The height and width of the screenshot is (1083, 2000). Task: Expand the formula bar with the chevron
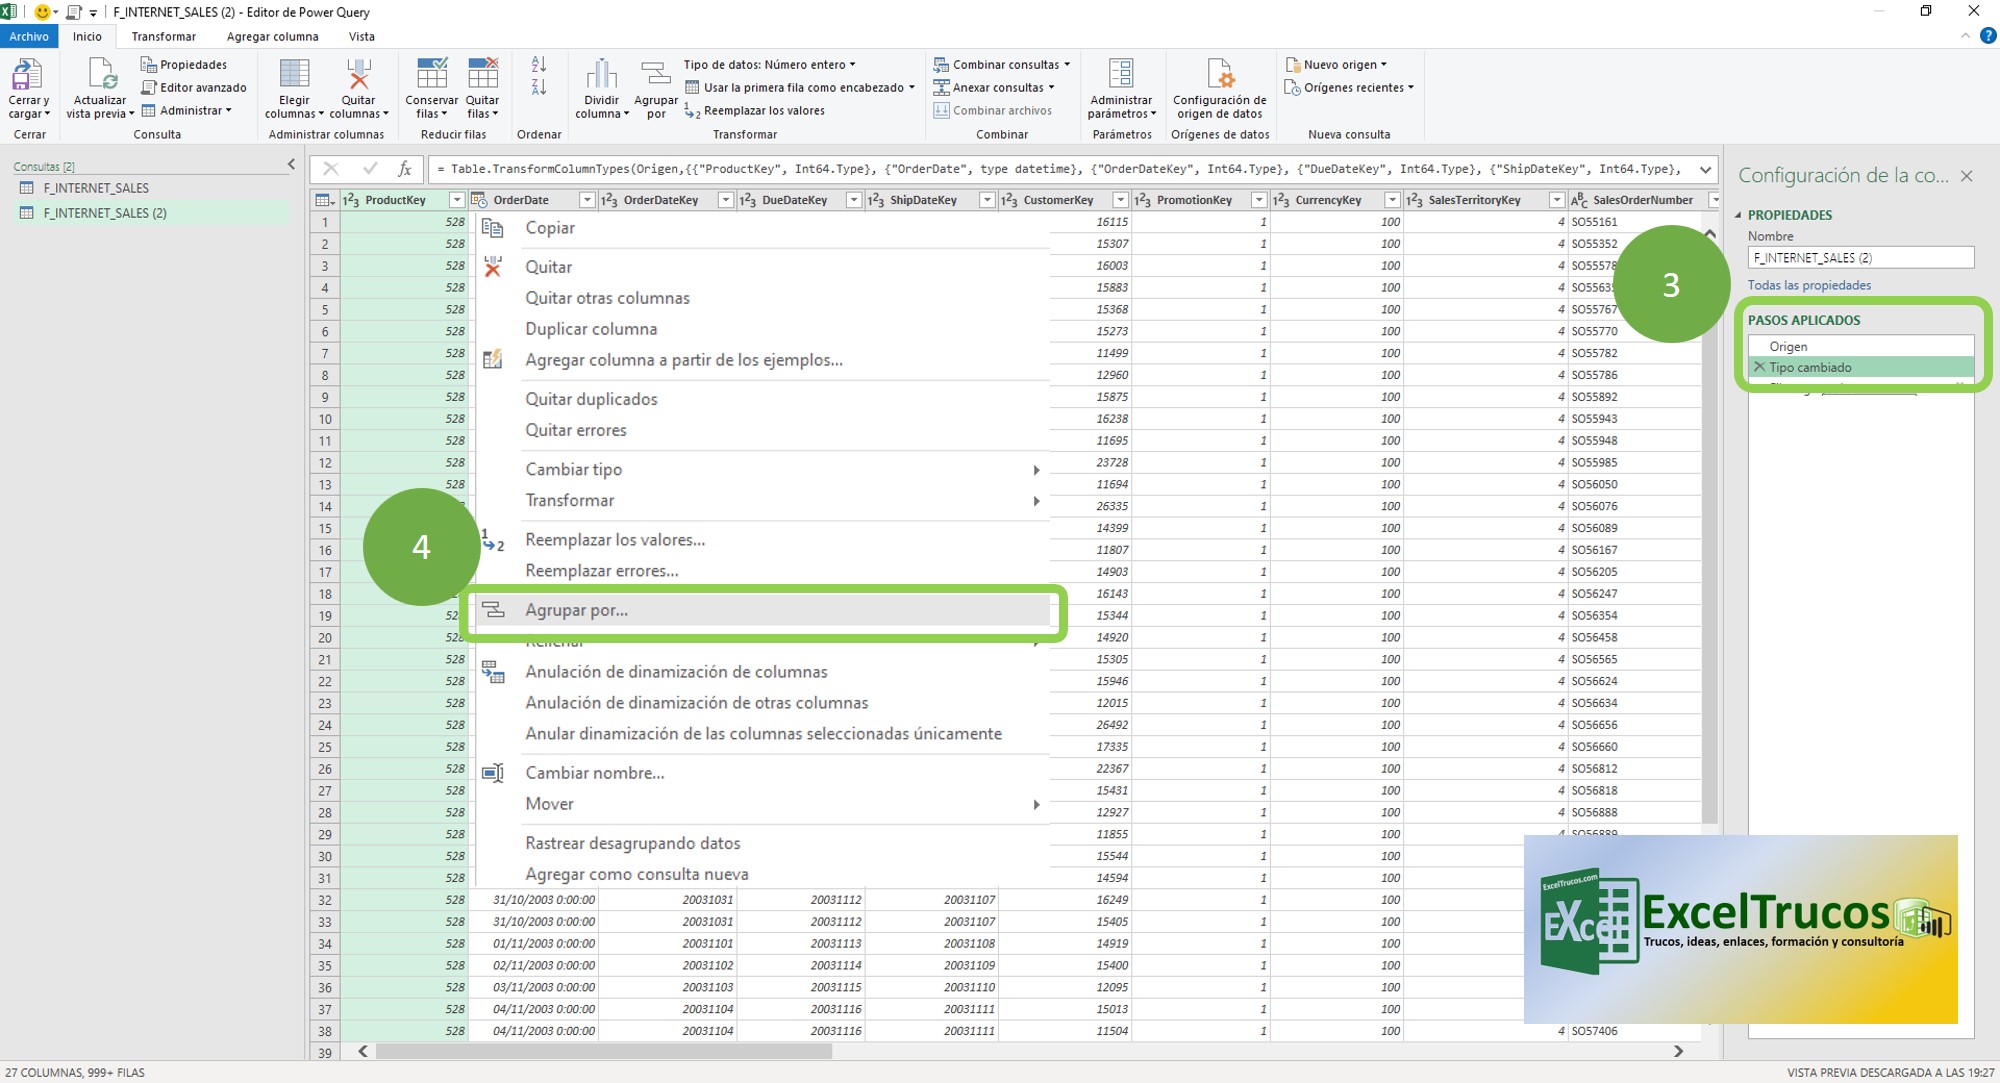(1705, 169)
